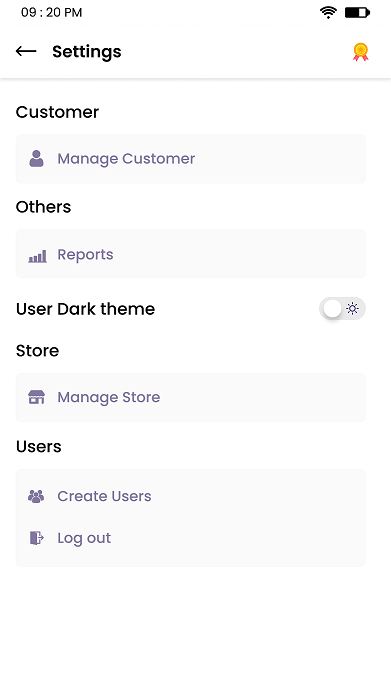Image resolution: width=391 pixels, height=695 pixels.
Task: Click the sun icon in theme switch
Action: [x=352, y=308]
